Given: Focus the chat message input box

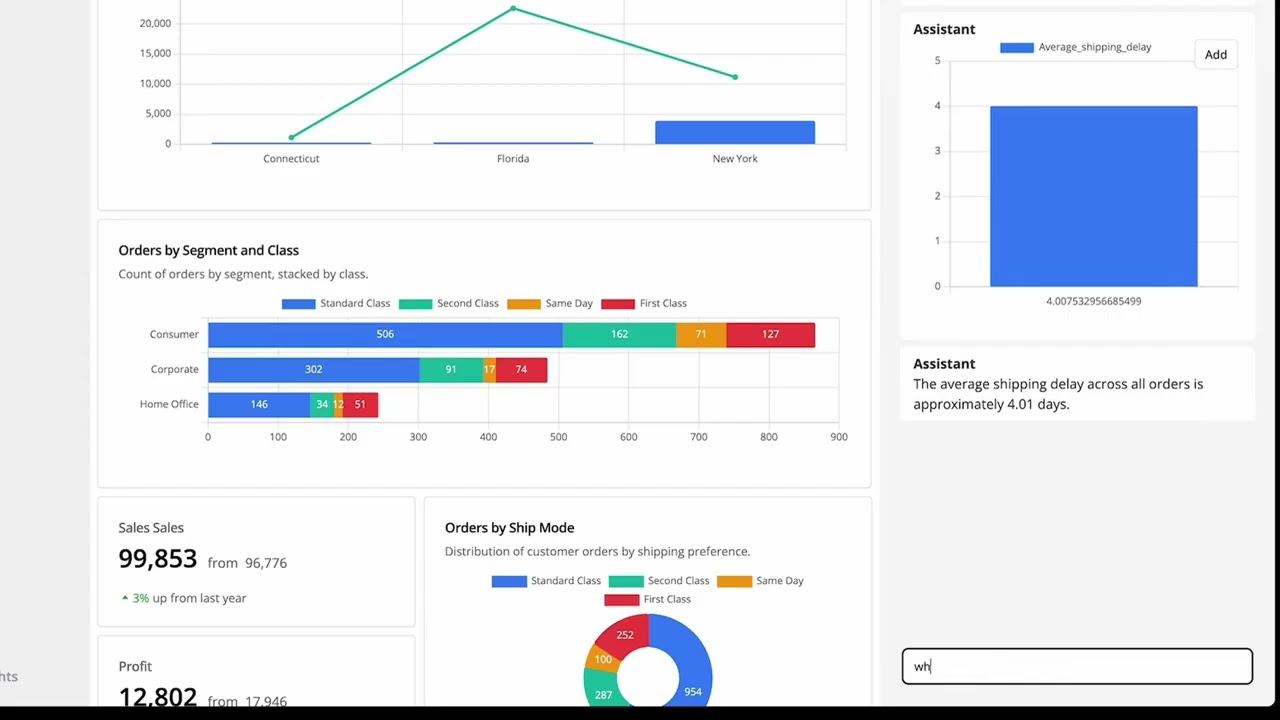Looking at the screenshot, I should pyautogui.click(x=1077, y=667).
